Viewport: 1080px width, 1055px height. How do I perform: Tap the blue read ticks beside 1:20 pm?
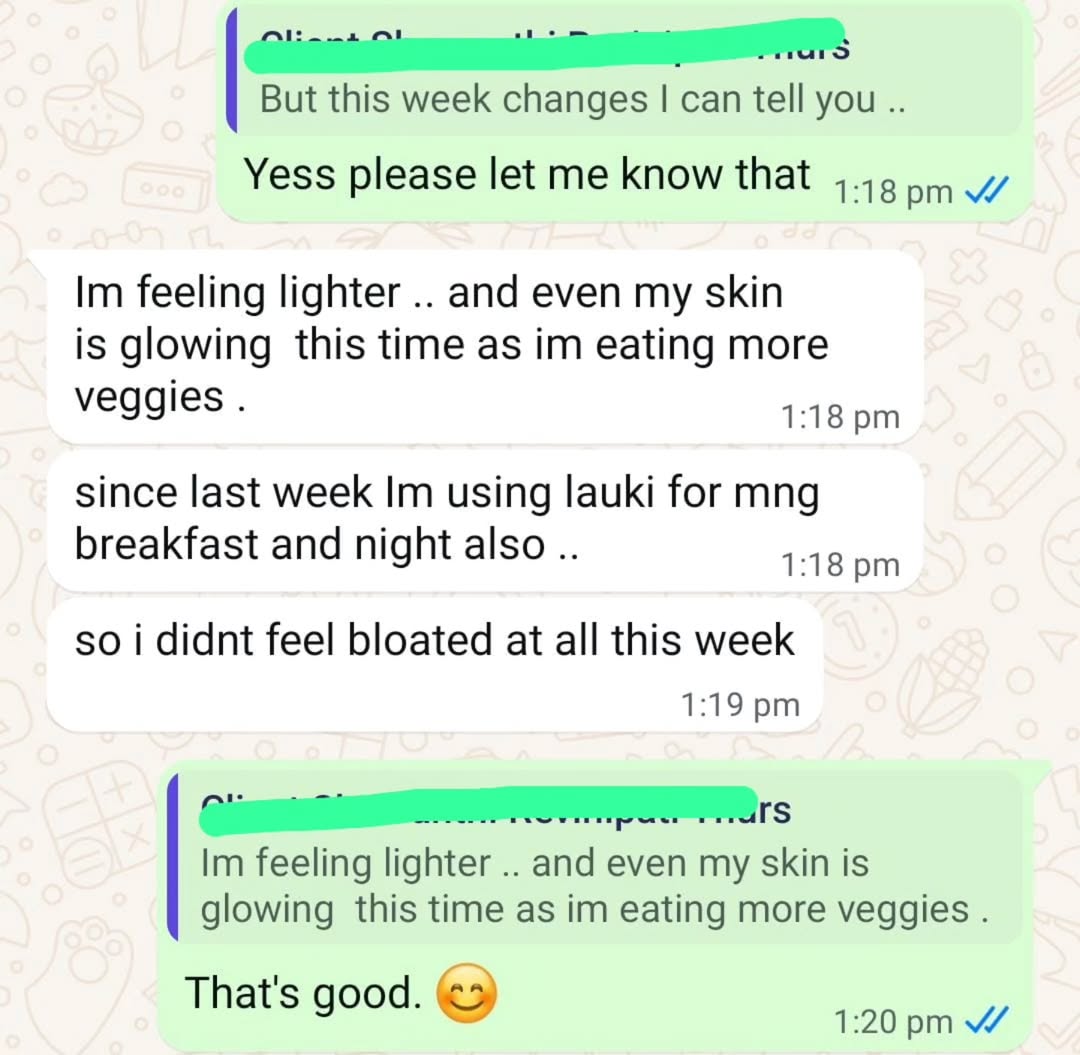click(987, 1020)
